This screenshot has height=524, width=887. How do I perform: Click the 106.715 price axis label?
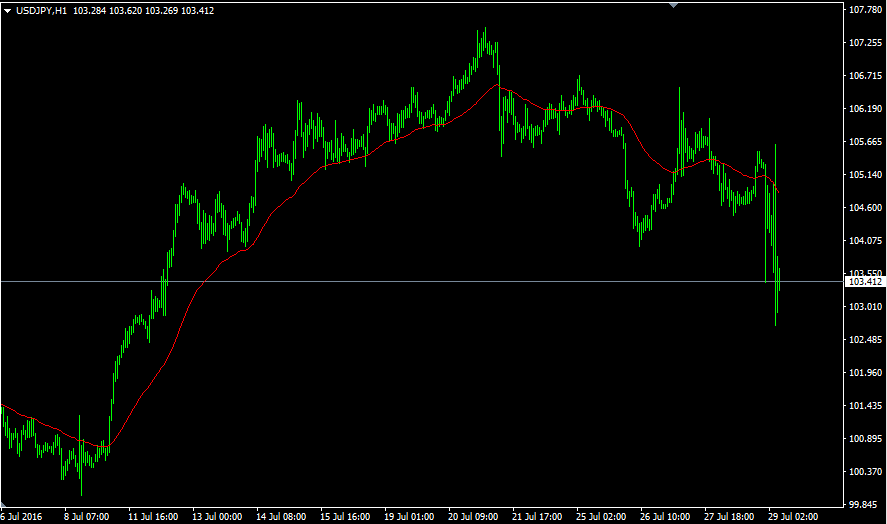[866, 76]
